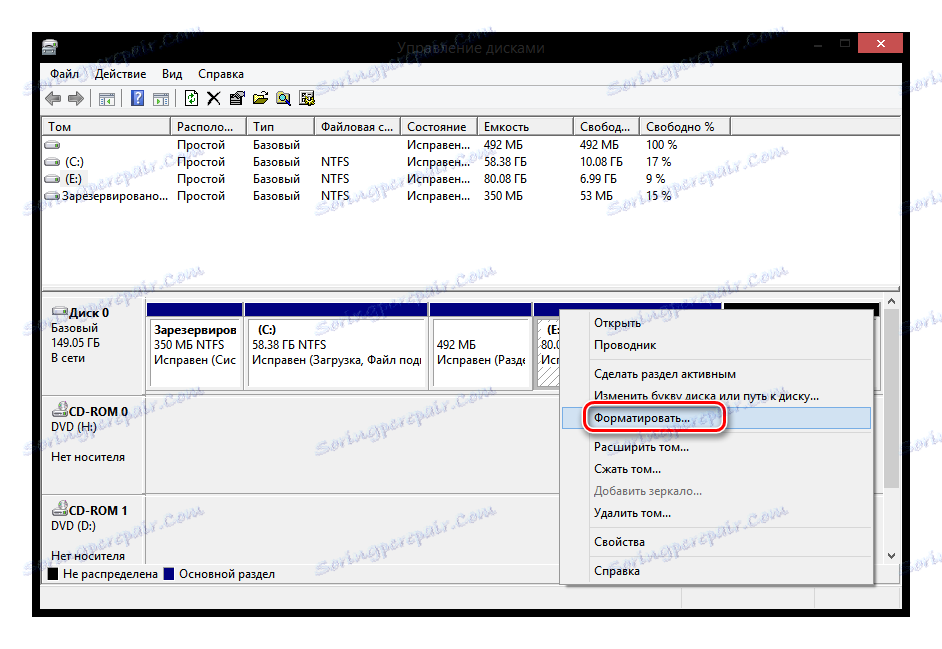942x649 pixels.
Task: Toggle the action pane toolbar icon
Action: tap(161, 99)
